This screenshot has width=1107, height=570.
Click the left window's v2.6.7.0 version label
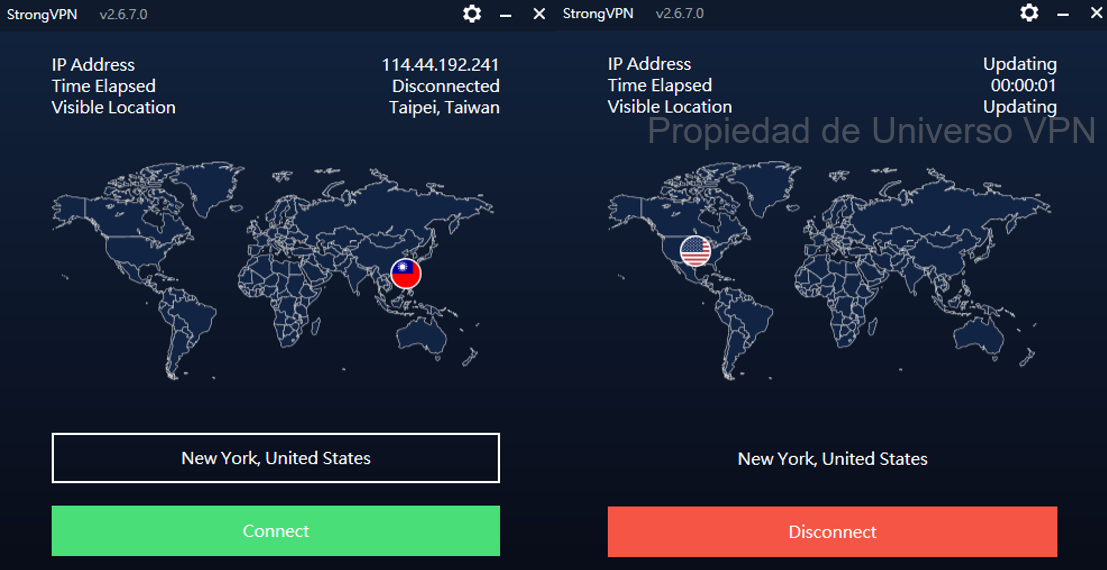(124, 14)
